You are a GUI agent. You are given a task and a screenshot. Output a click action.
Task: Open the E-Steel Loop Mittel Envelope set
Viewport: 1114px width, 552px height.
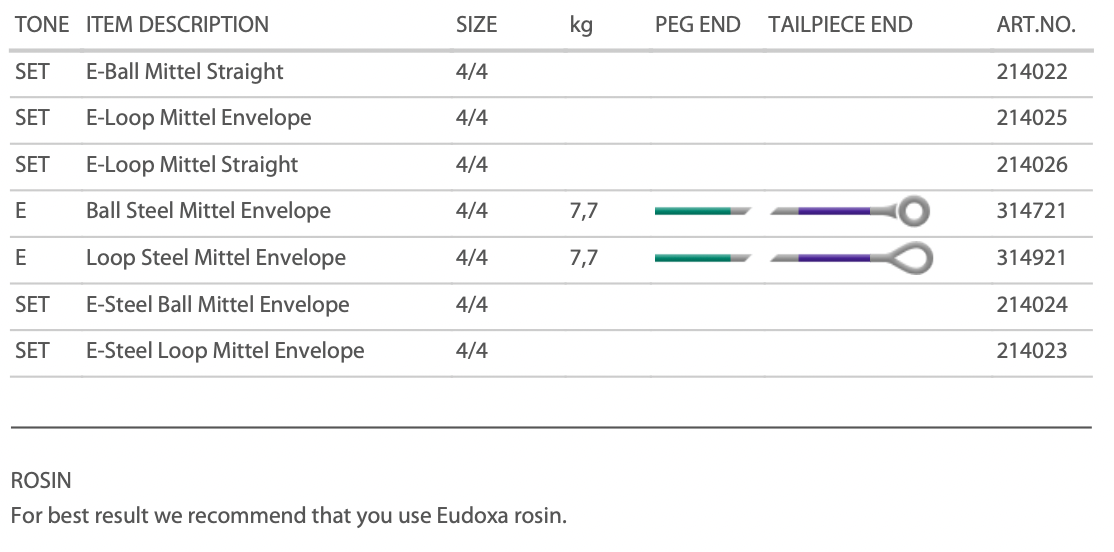pyautogui.click(x=225, y=351)
